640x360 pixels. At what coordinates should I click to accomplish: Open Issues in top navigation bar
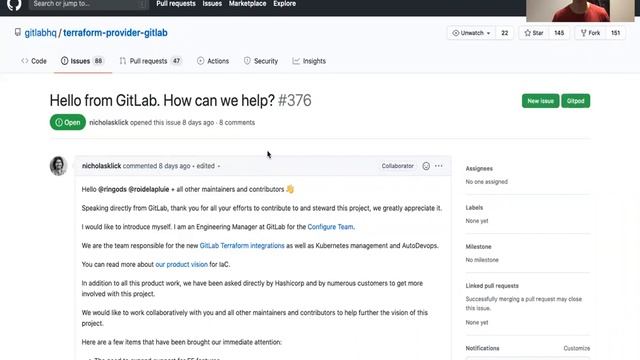(212, 4)
